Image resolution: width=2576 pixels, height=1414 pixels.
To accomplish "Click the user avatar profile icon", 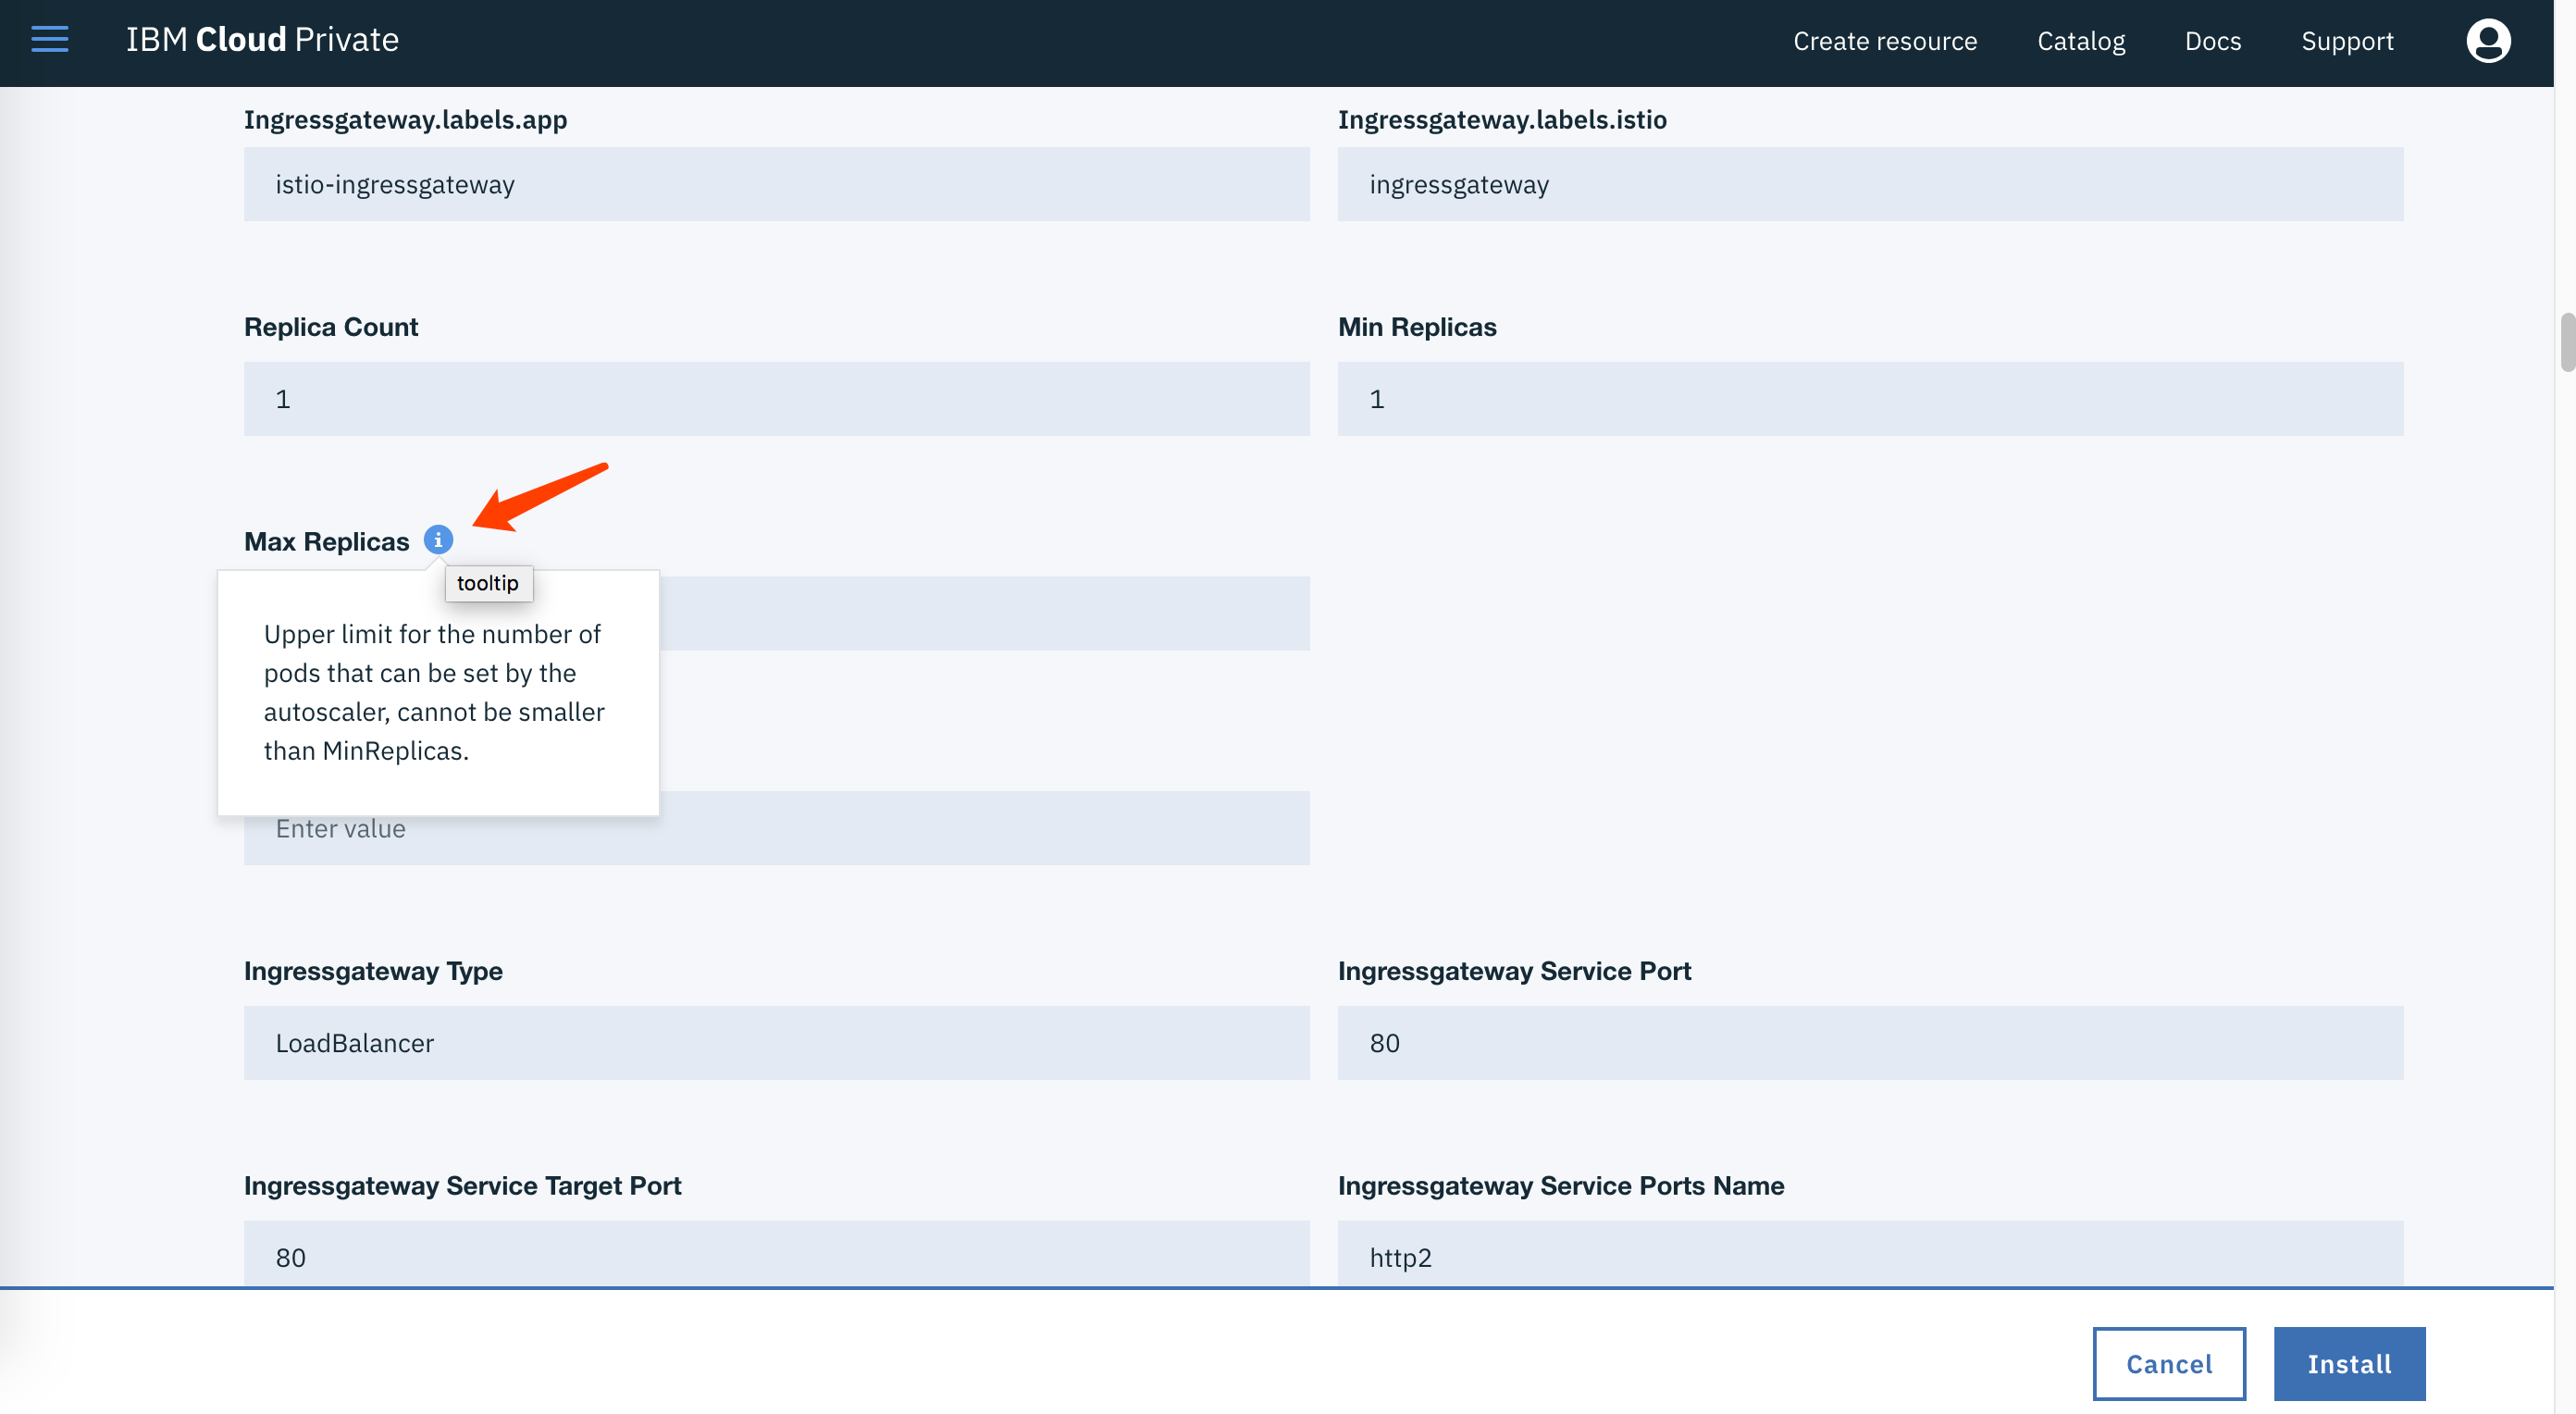I will tap(2487, 40).
